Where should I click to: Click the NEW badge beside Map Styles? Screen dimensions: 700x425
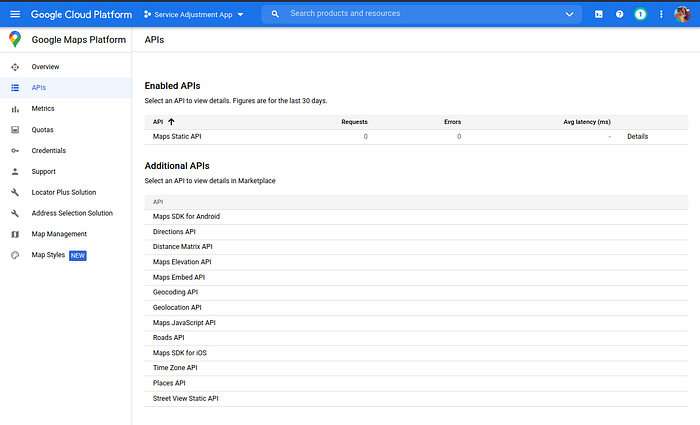click(78, 256)
